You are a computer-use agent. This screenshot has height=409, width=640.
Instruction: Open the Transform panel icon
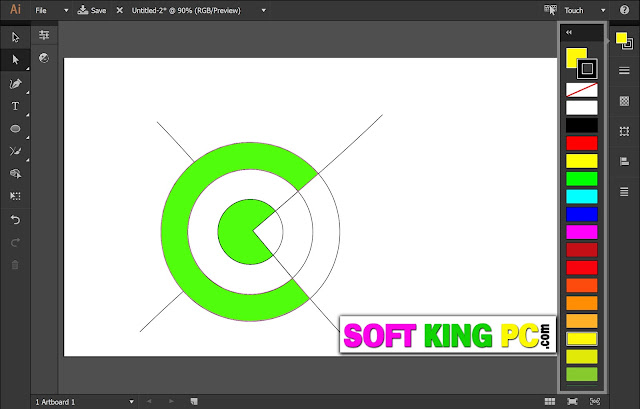click(x=624, y=131)
